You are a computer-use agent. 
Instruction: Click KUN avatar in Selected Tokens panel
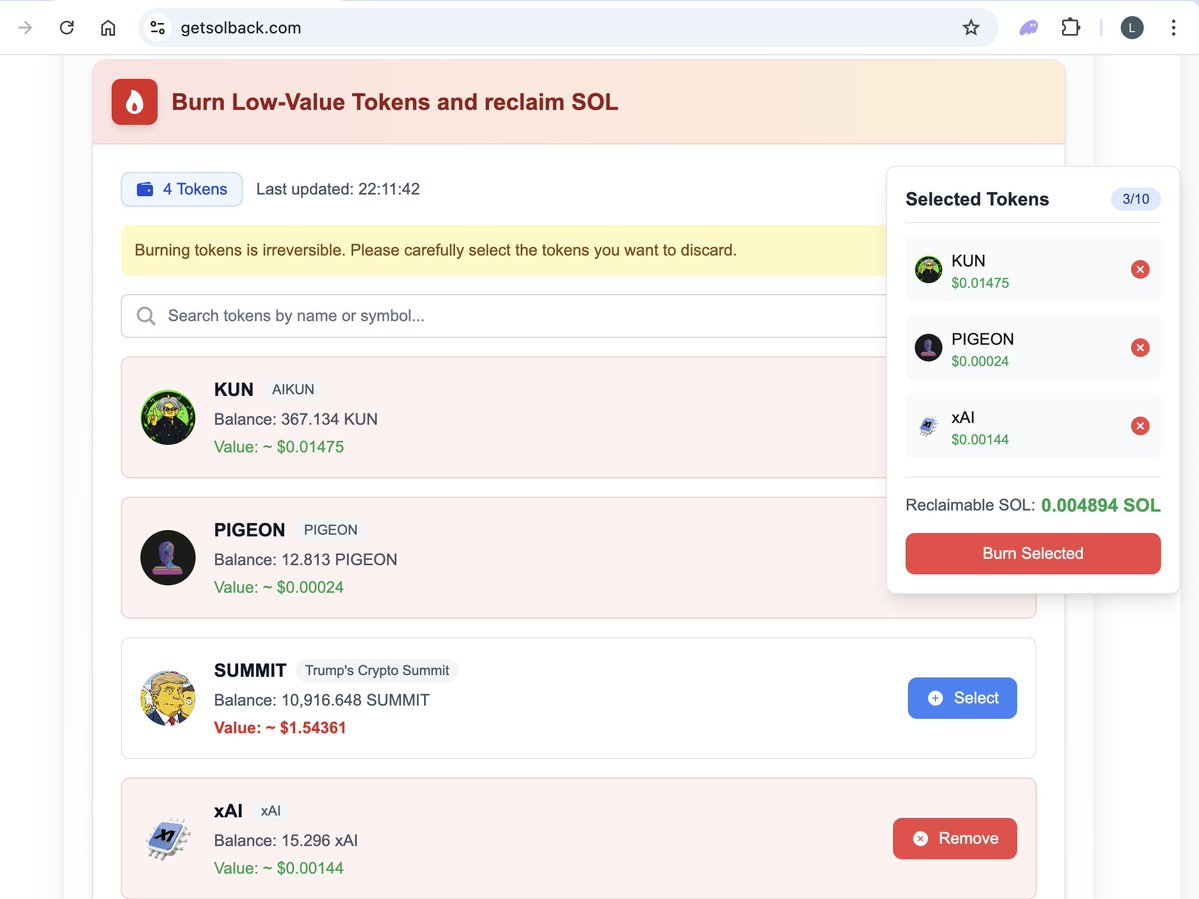pos(928,269)
